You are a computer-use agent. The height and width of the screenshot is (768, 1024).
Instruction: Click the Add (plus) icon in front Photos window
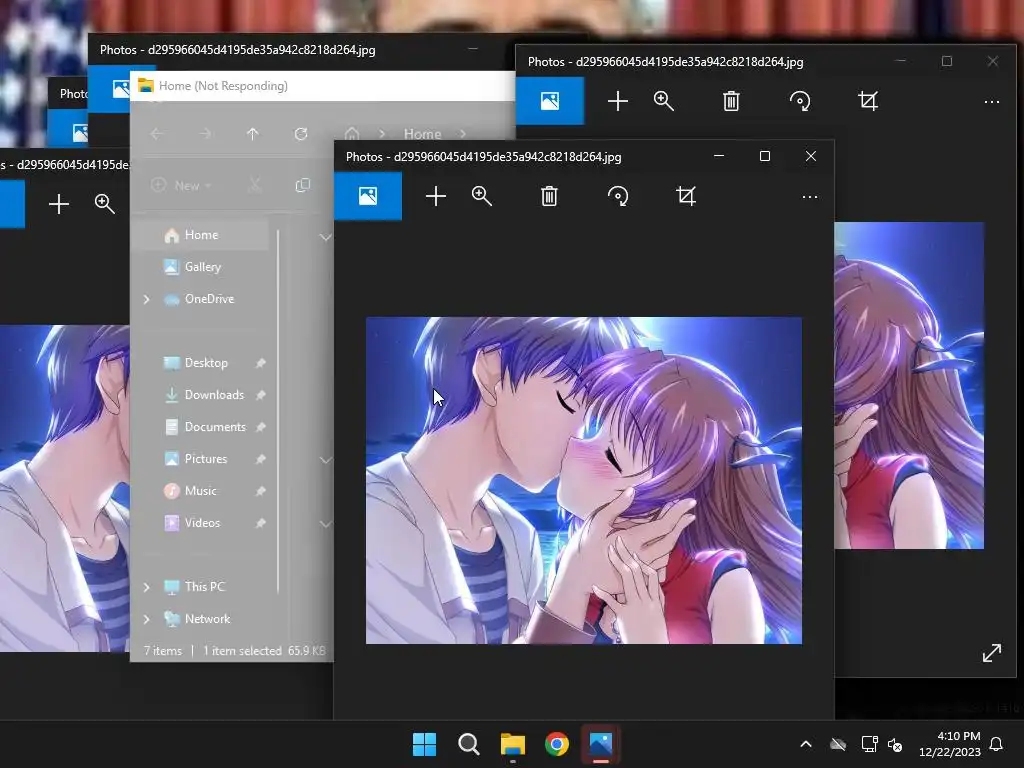coord(436,196)
